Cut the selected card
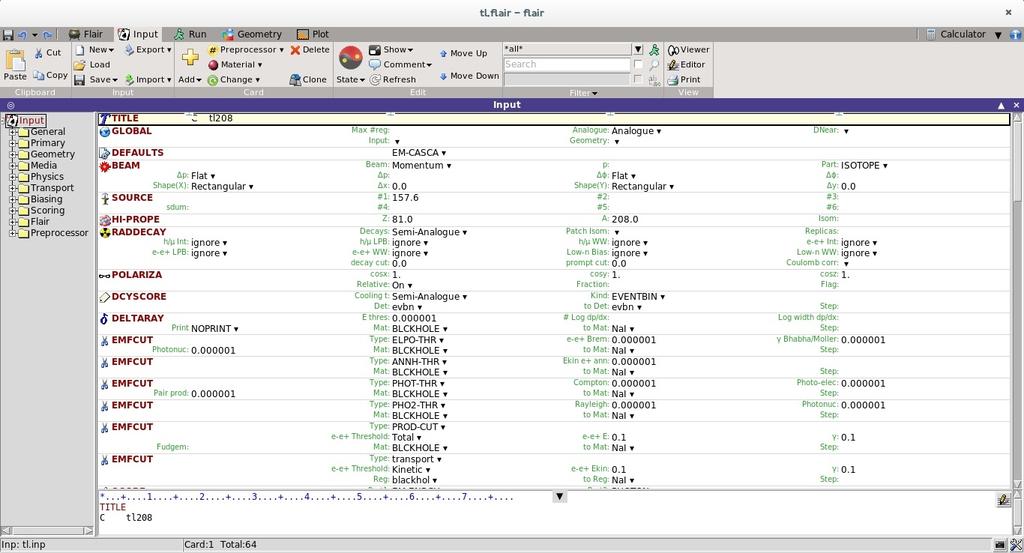 (x=48, y=52)
